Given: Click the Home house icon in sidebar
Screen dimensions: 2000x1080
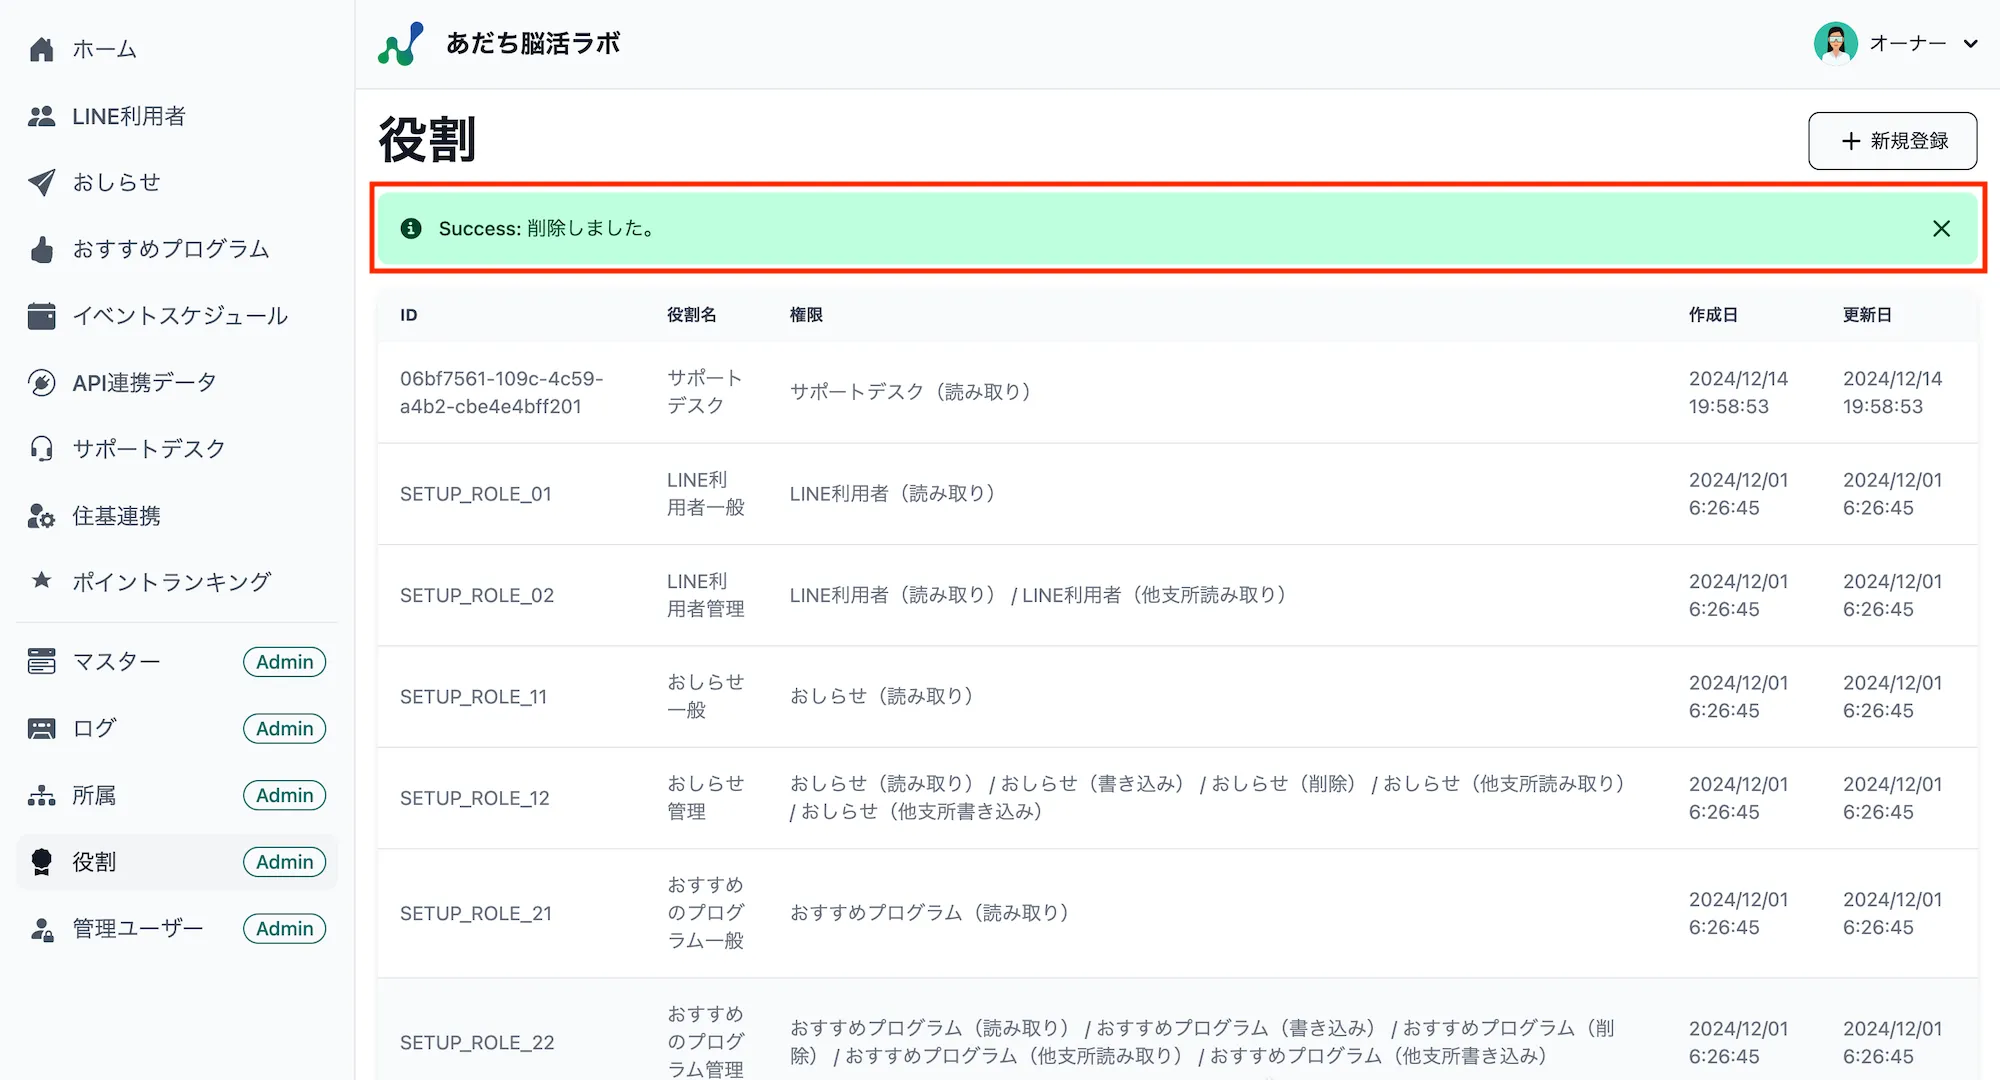Looking at the screenshot, I should pyautogui.click(x=41, y=49).
